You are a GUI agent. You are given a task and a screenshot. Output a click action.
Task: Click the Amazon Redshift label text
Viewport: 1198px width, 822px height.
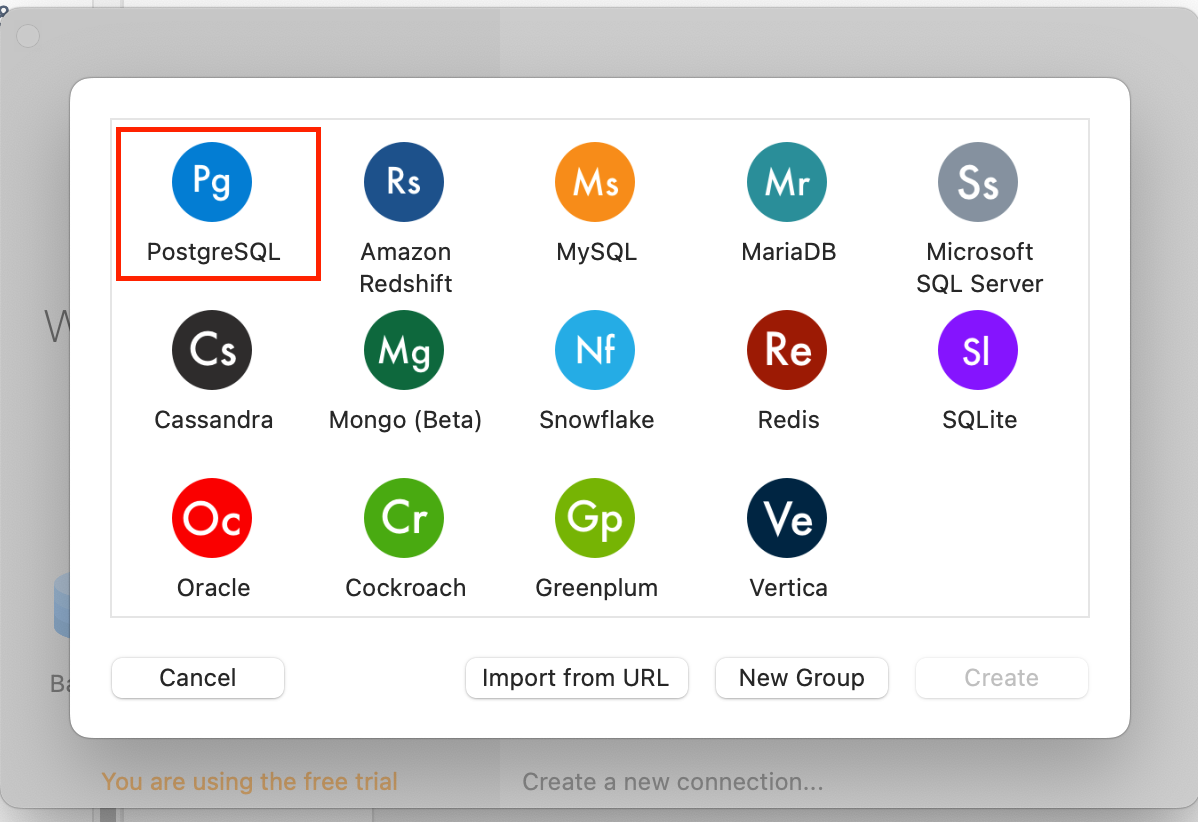[406, 267]
